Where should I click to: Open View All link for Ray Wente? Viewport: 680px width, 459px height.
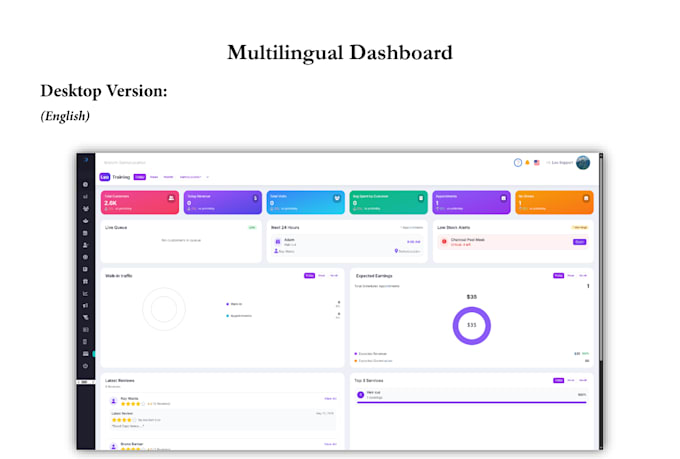click(x=330, y=398)
